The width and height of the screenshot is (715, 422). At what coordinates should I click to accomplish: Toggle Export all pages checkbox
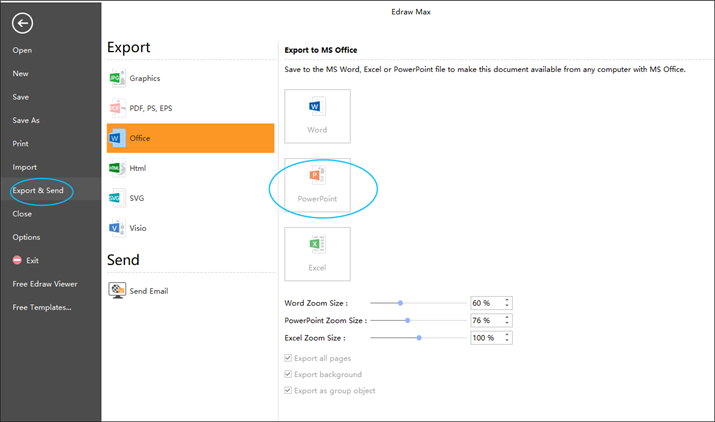[x=288, y=358]
